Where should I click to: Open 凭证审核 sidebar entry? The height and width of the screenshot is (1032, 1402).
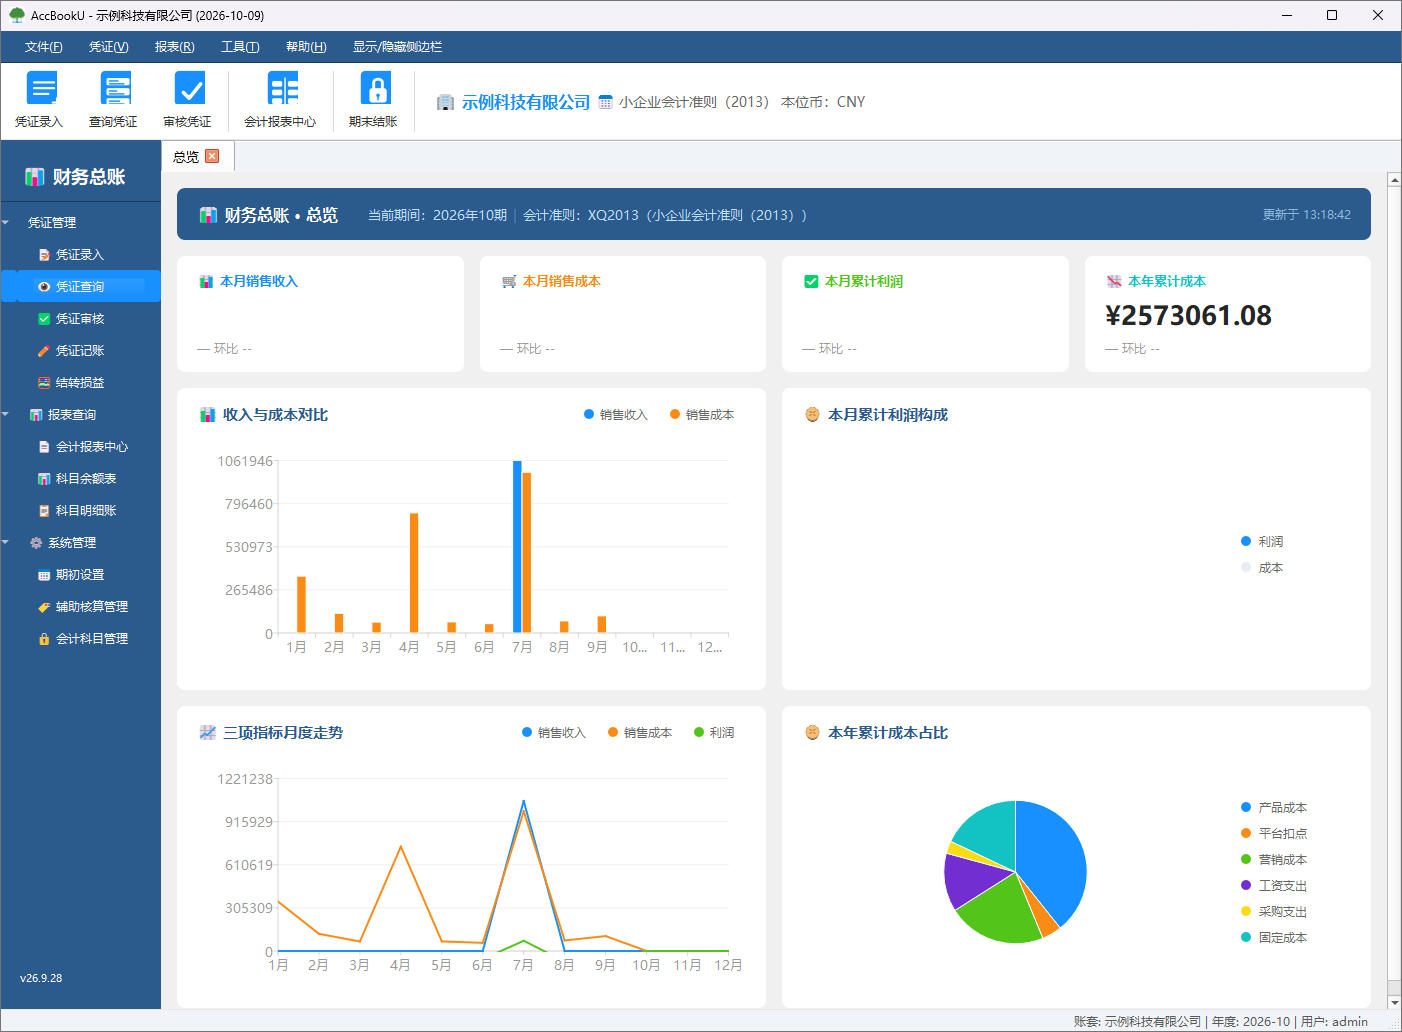coord(80,319)
